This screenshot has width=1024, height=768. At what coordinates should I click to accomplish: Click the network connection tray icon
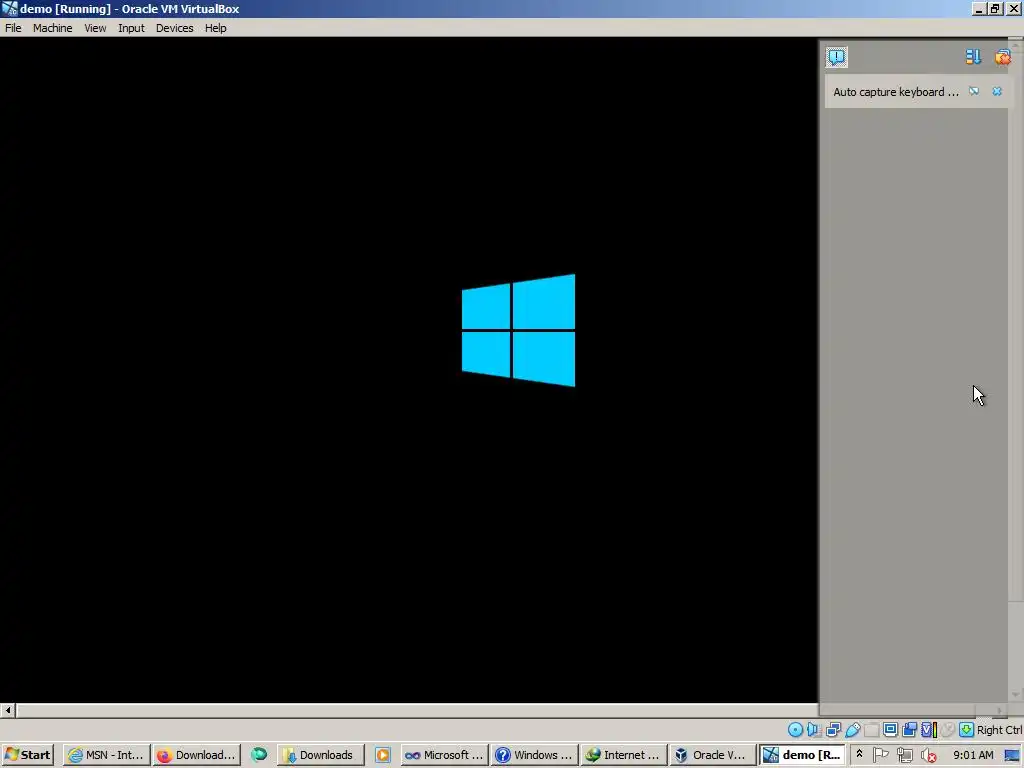[904, 755]
